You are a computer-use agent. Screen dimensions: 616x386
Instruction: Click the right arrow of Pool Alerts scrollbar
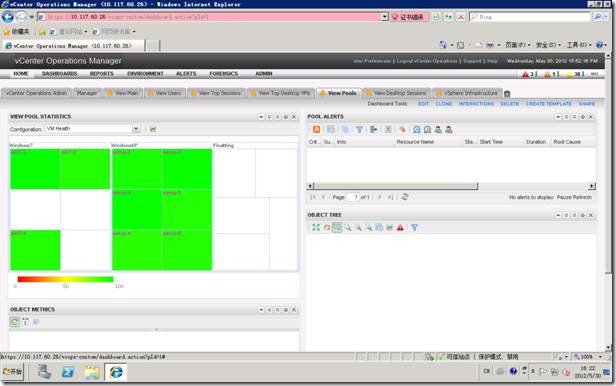tap(592, 186)
